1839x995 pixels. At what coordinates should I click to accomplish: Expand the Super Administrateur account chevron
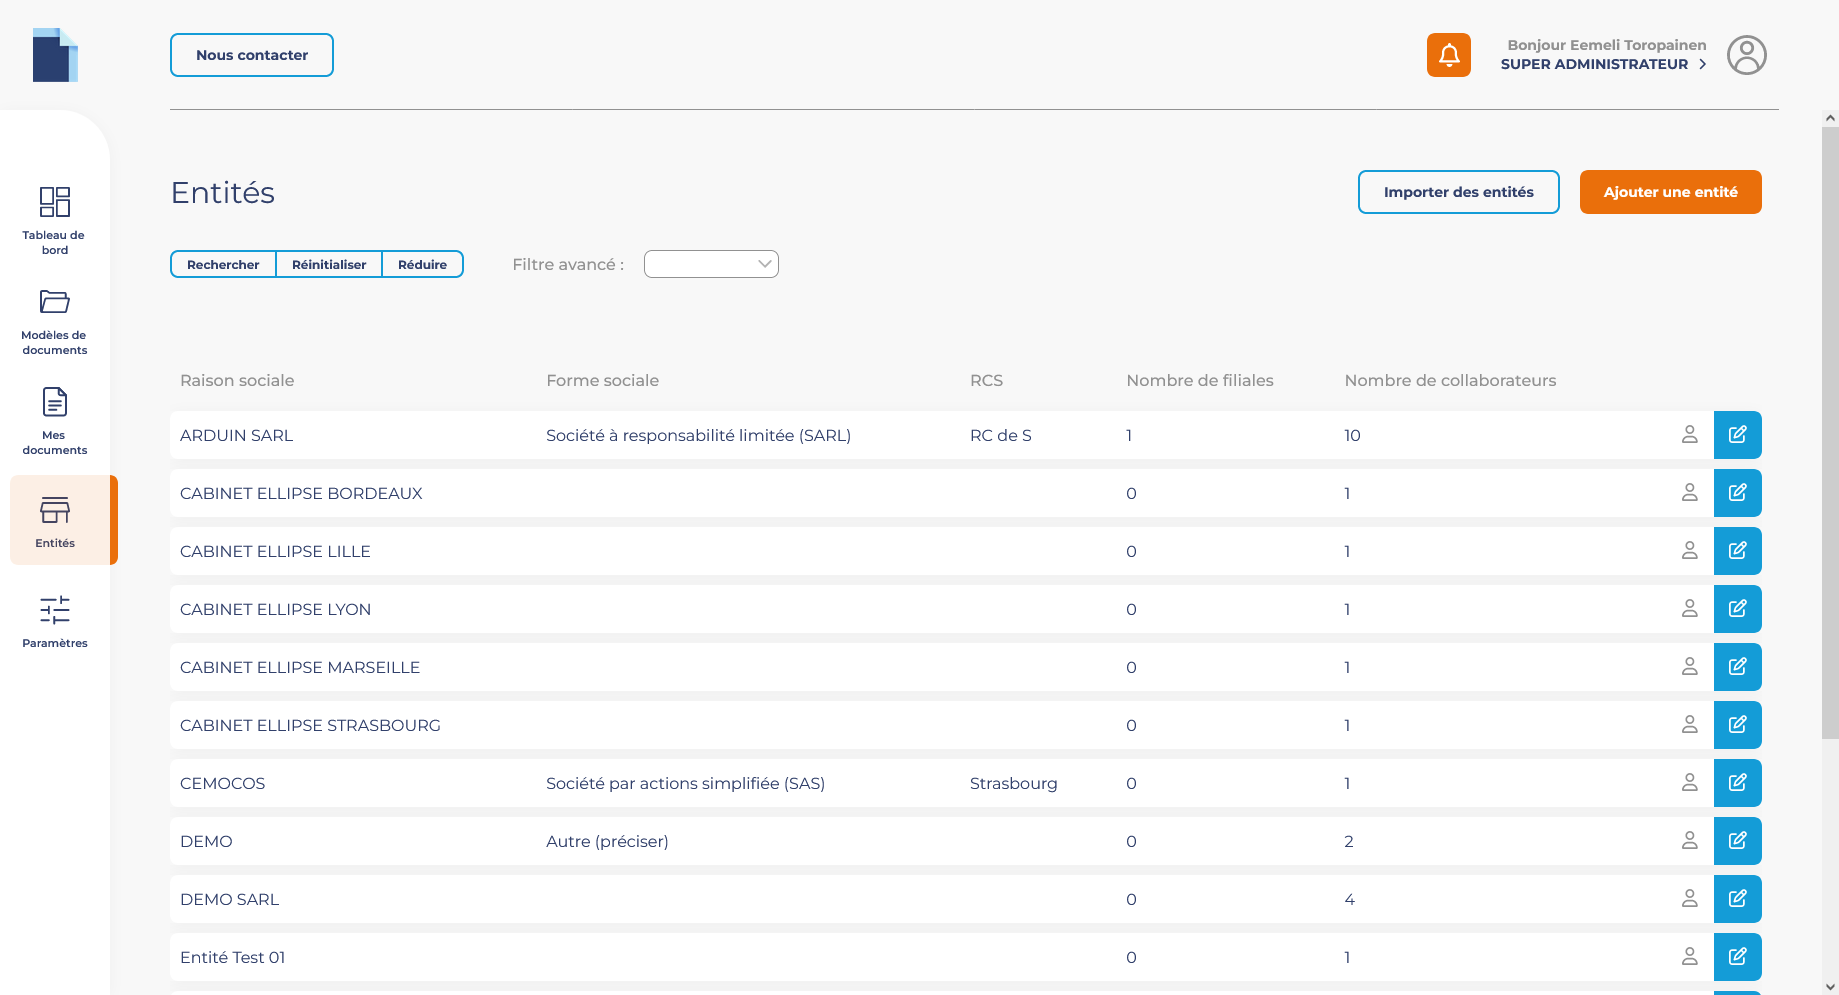coord(1703,64)
